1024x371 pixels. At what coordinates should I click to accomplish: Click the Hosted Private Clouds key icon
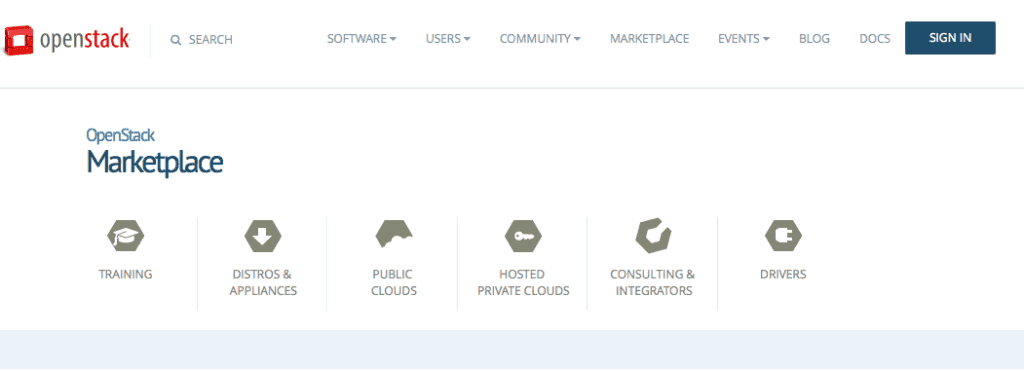pyautogui.click(x=523, y=236)
